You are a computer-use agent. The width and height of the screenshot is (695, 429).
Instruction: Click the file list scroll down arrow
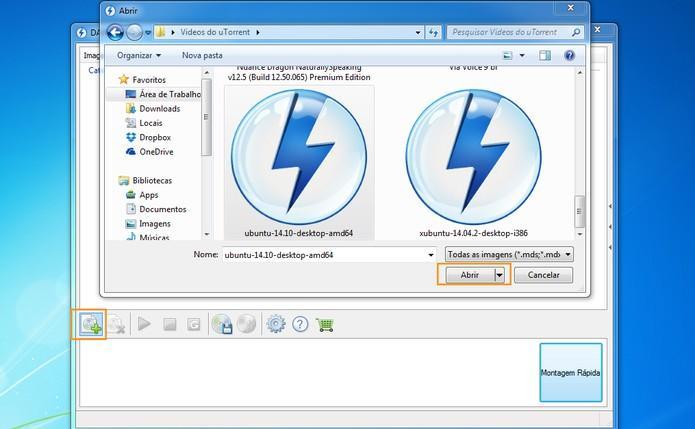(x=579, y=234)
